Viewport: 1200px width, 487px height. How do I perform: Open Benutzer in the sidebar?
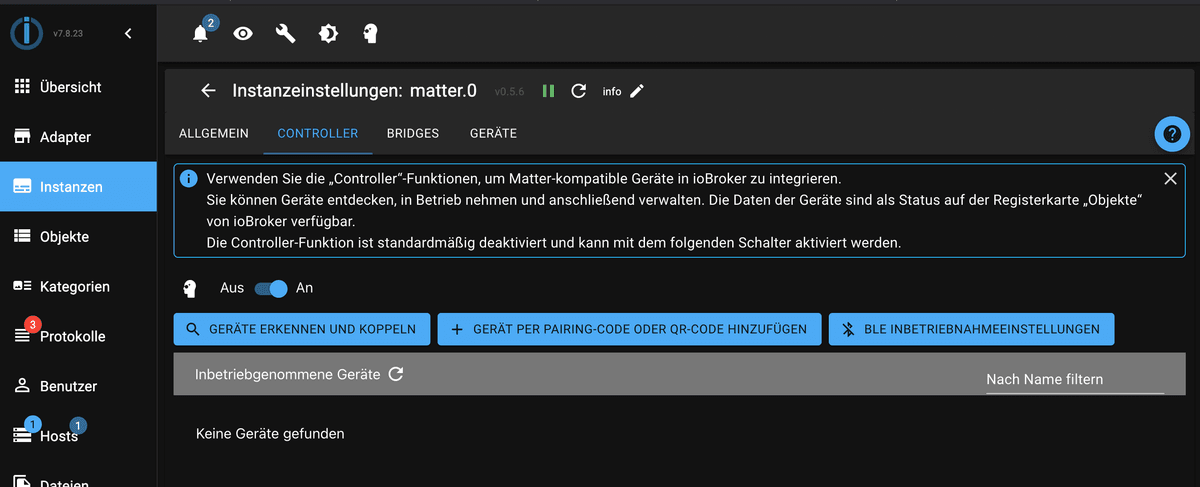(x=78, y=386)
